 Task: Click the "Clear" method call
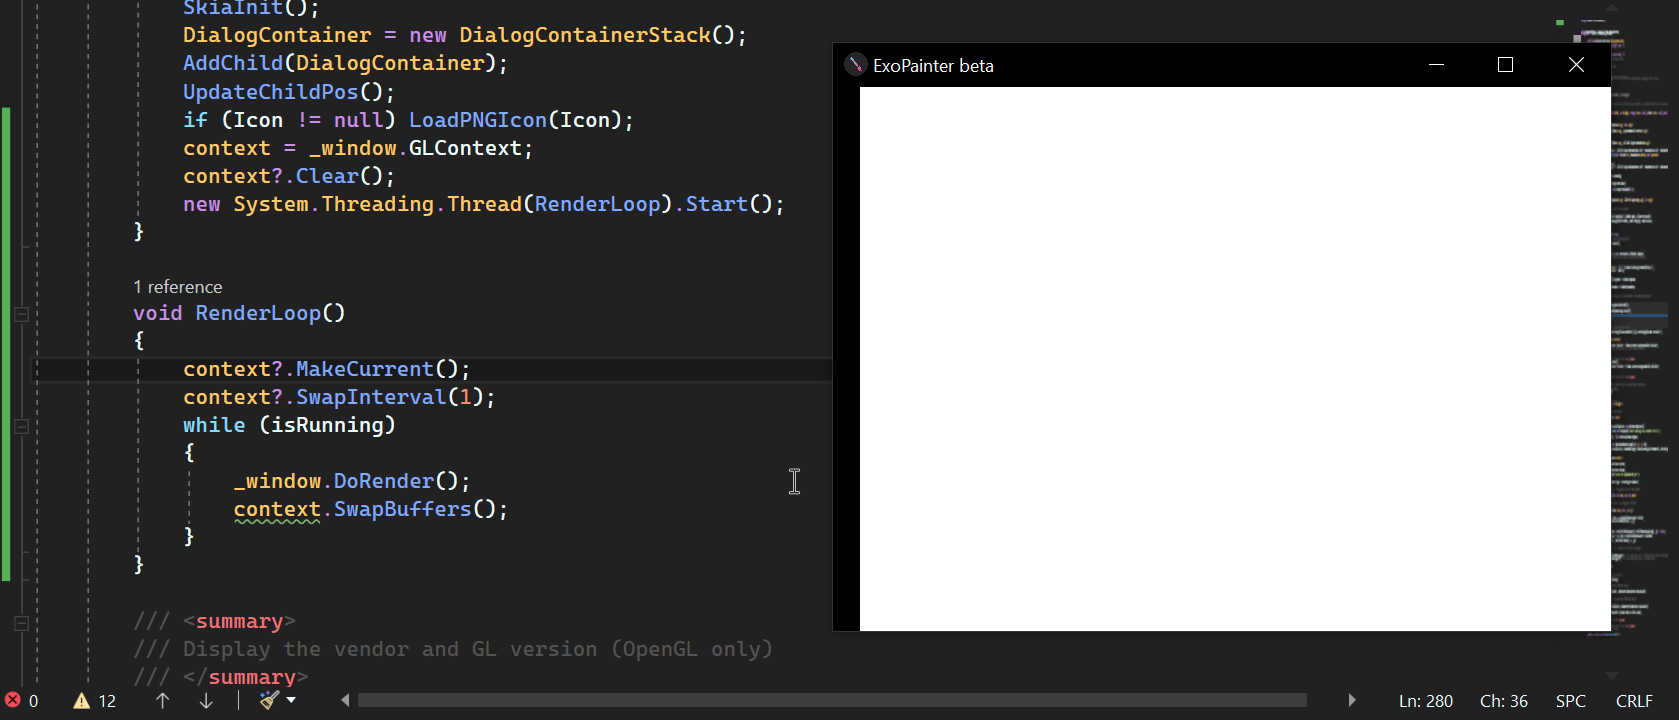click(327, 176)
